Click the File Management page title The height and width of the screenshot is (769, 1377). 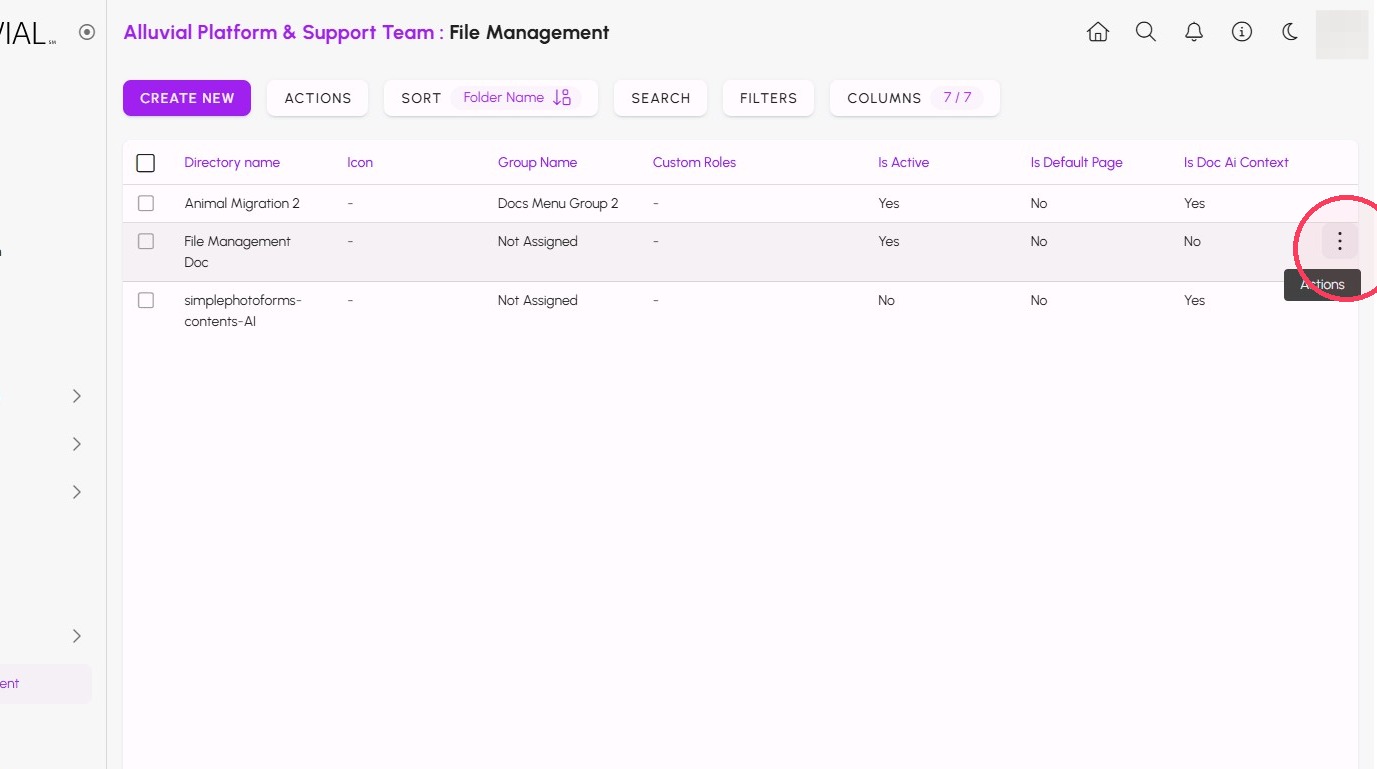529,32
